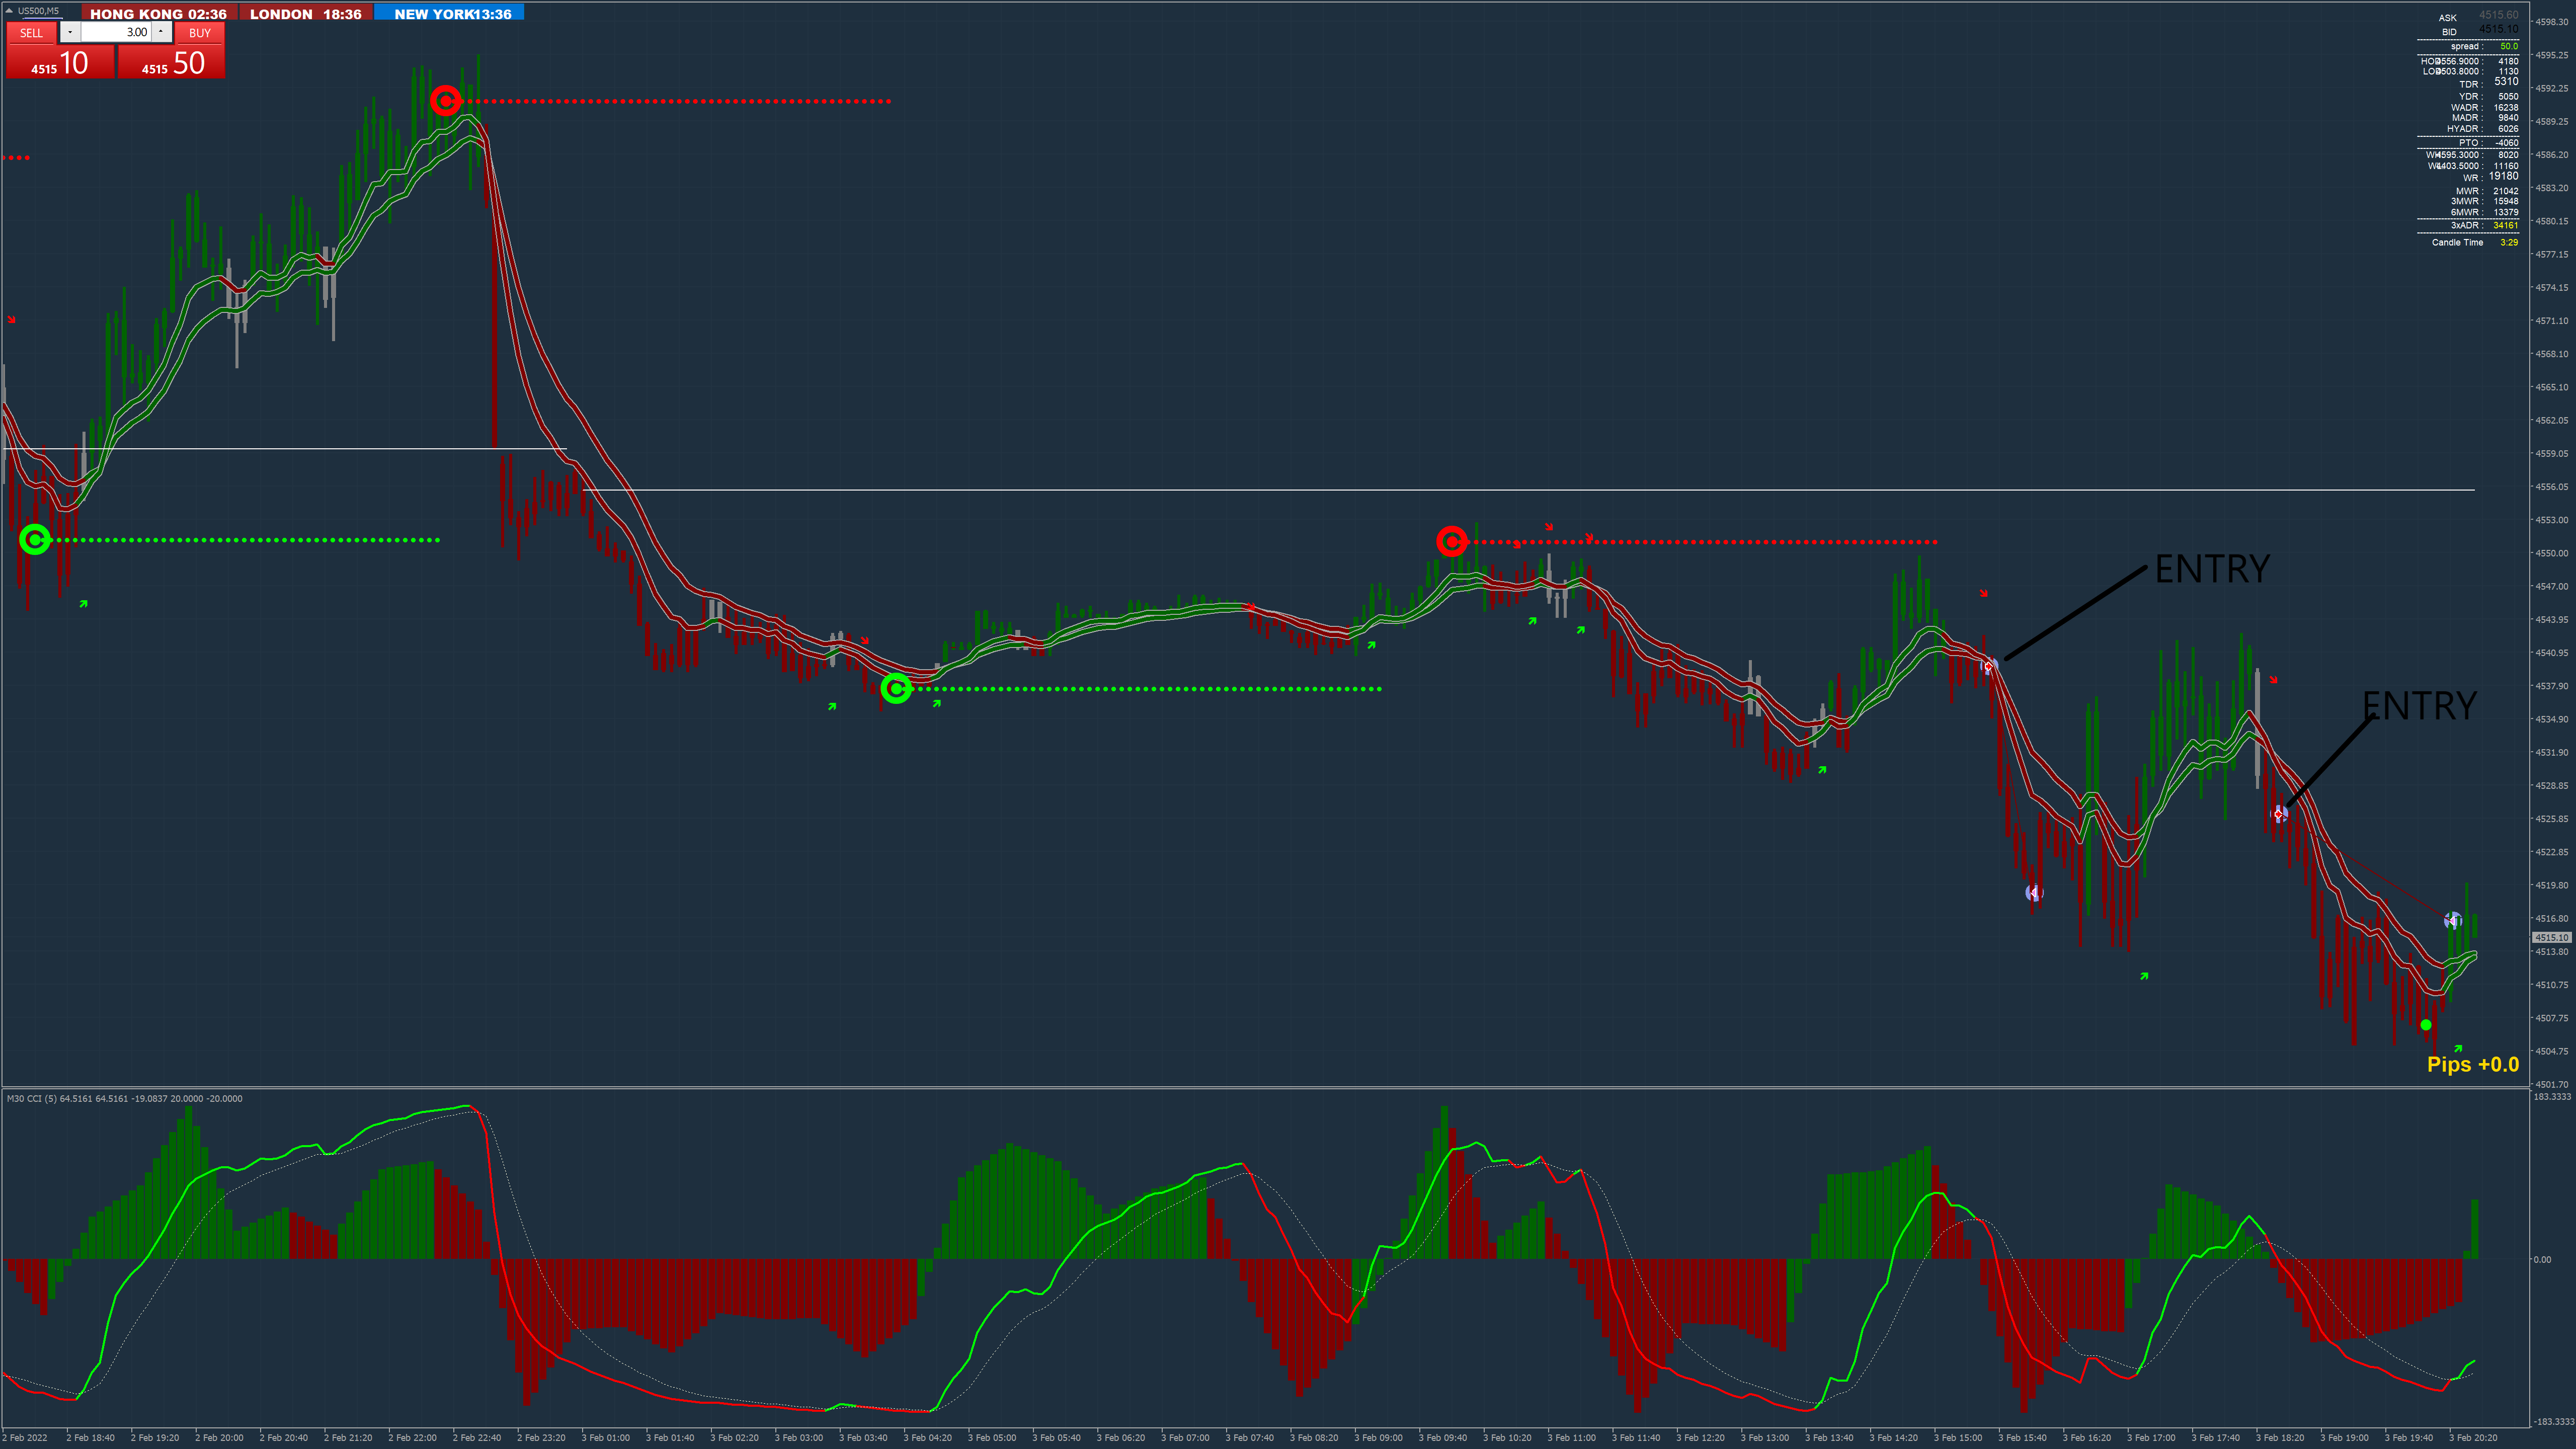Click the trade entry arrow under first ENTRY line
2576x1449 pixels.
[1989, 665]
